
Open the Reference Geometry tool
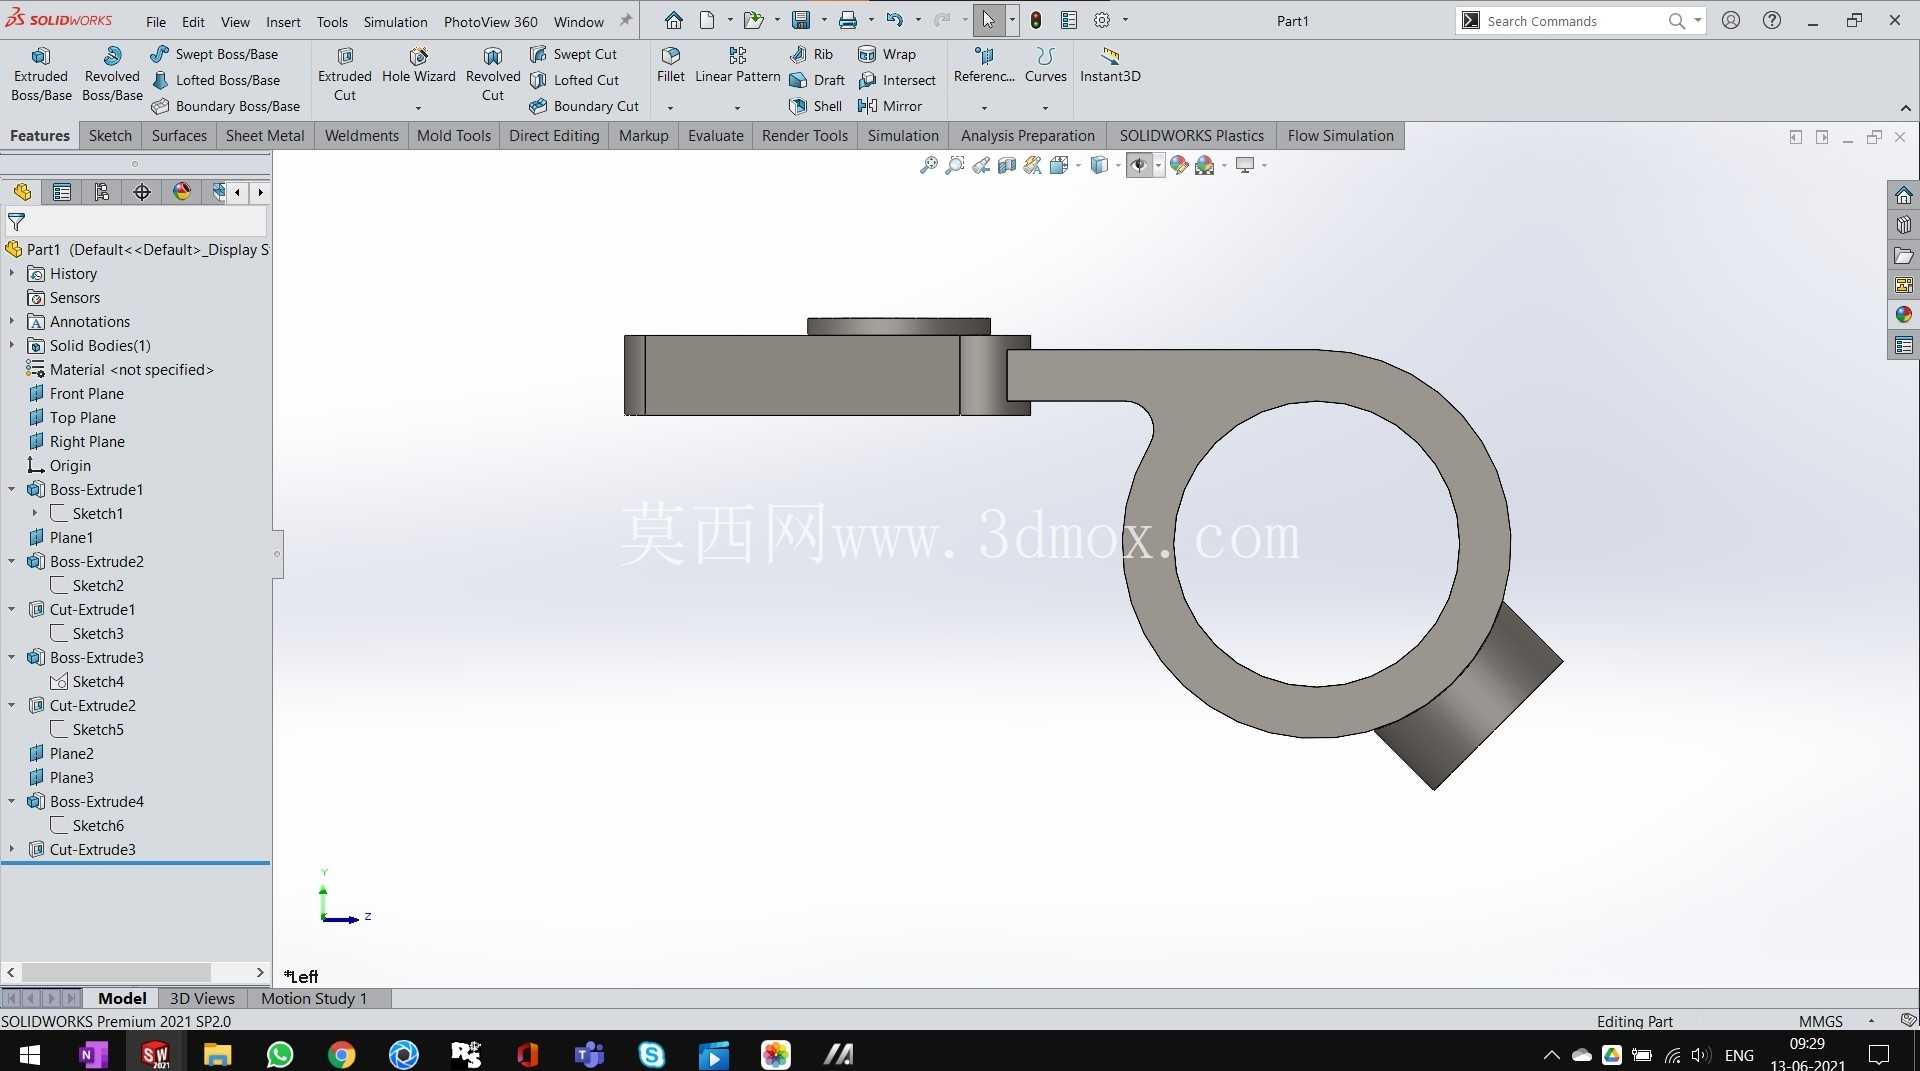pyautogui.click(x=984, y=65)
